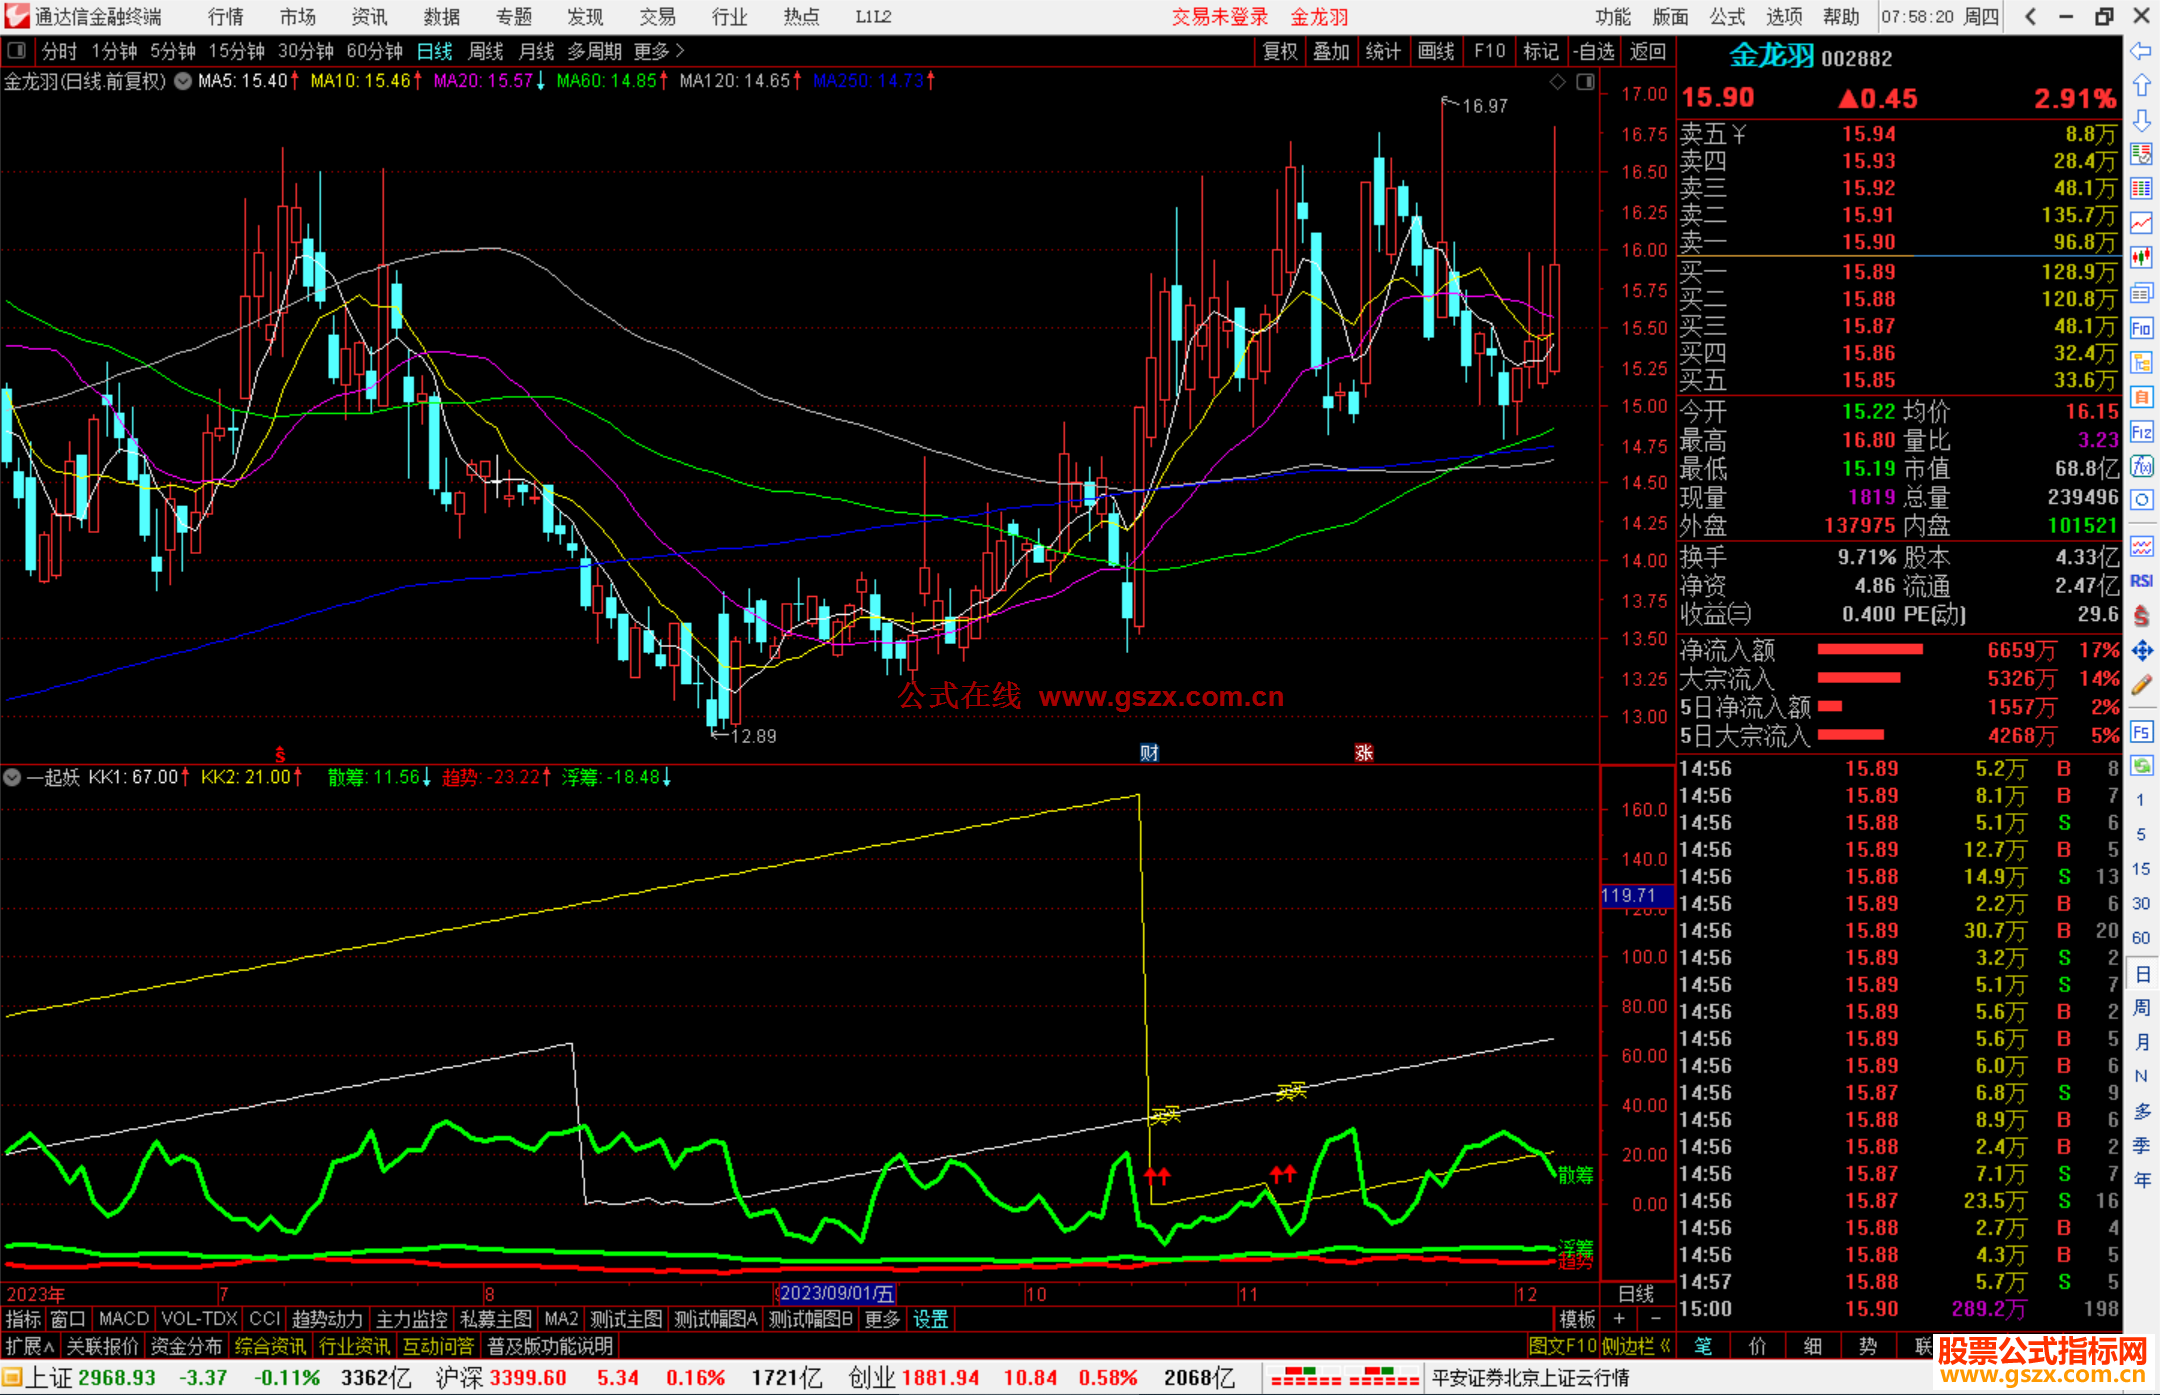Open the 行情 menu
This screenshot has width=2160, height=1395.
pos(225,16)
